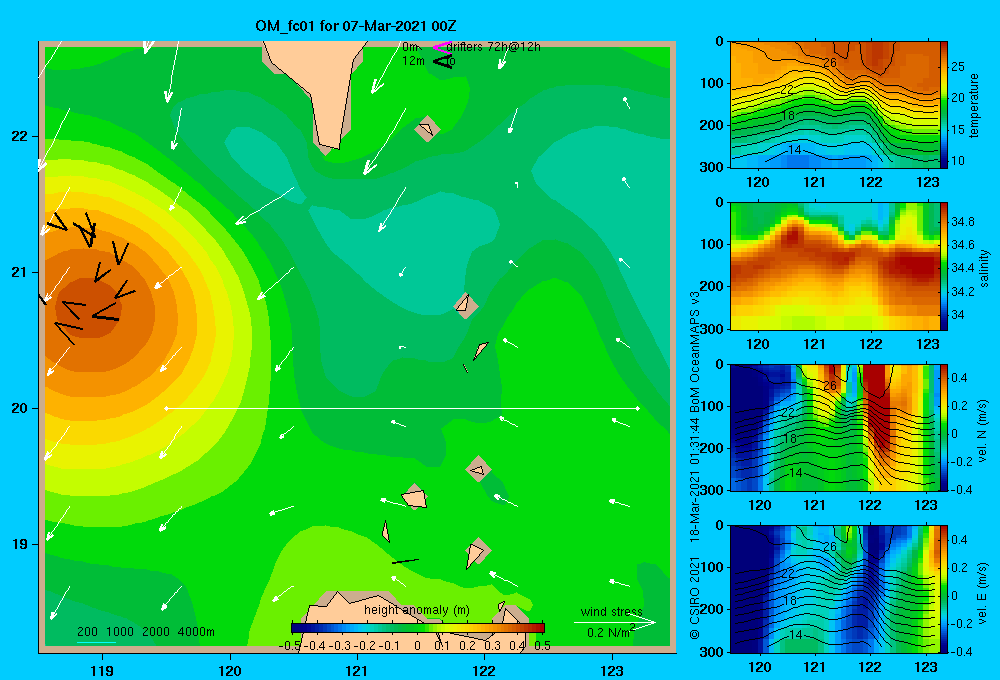Click the longitude label 119 on main map

[103, 670]
